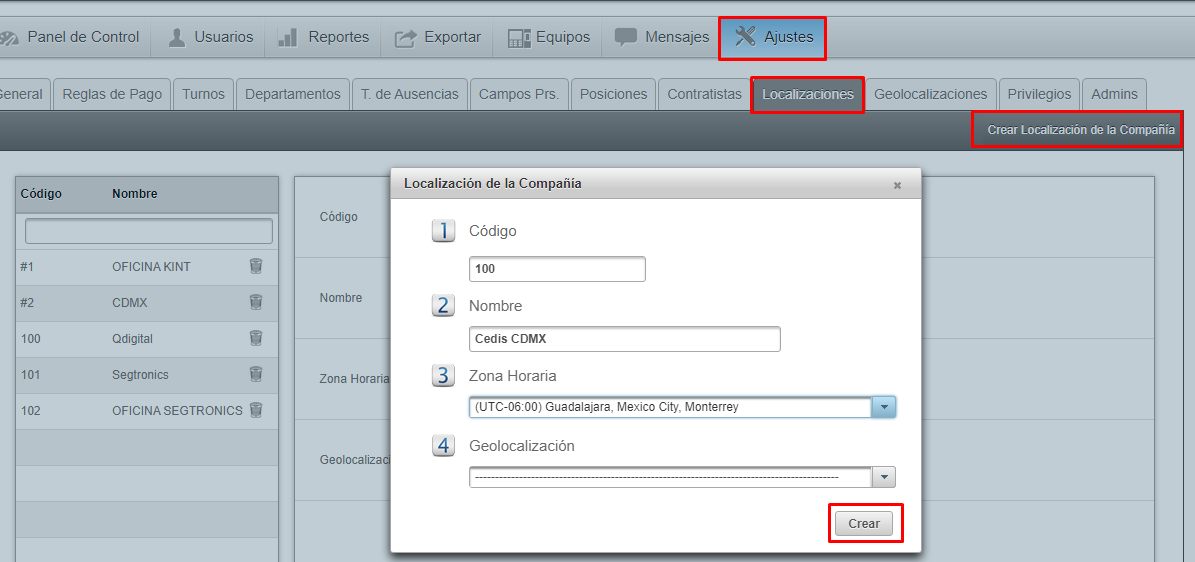Select the Departamentos tab
1195x562 pixels.
pos(292,94)
